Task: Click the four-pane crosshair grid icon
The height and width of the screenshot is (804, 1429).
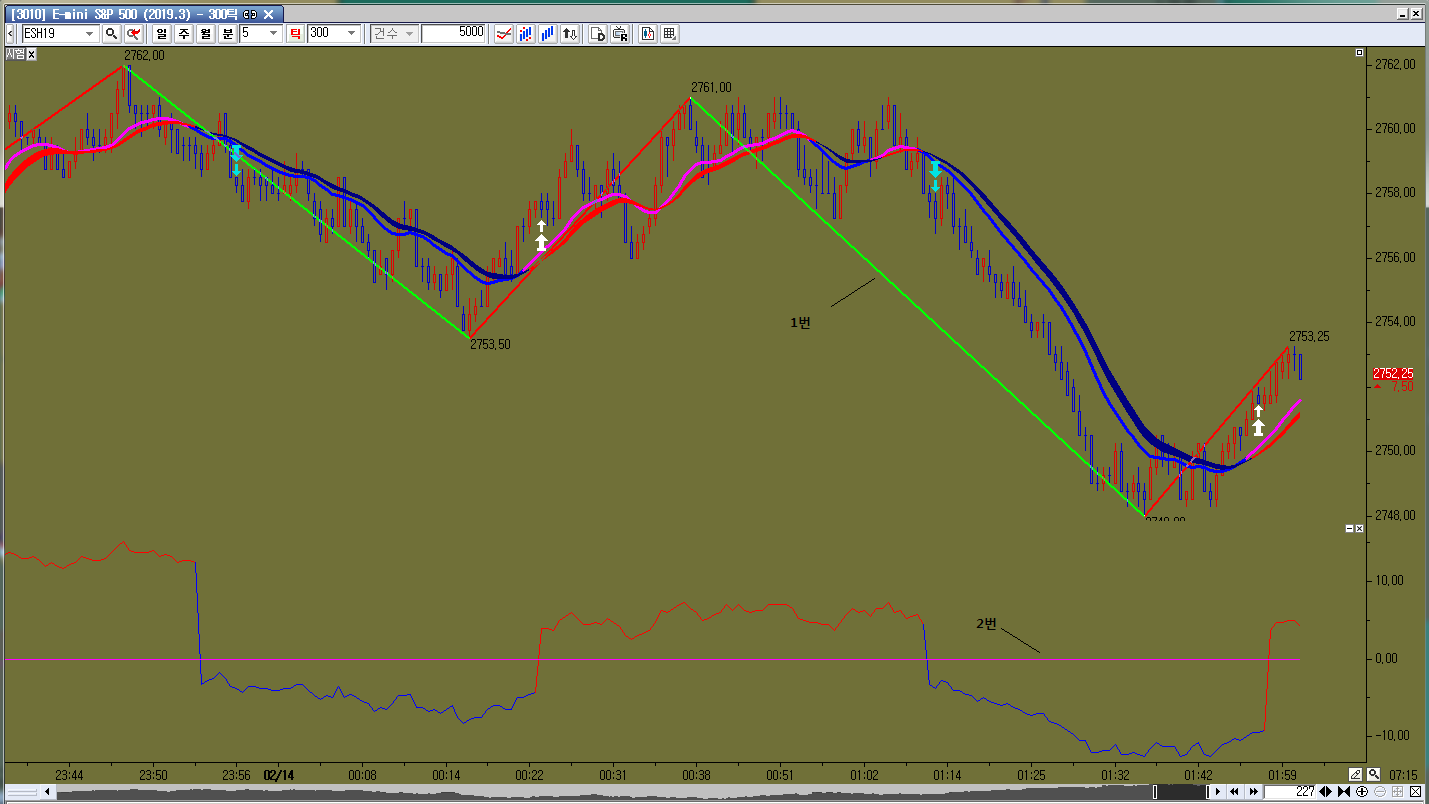Action: pos(1397,792)
